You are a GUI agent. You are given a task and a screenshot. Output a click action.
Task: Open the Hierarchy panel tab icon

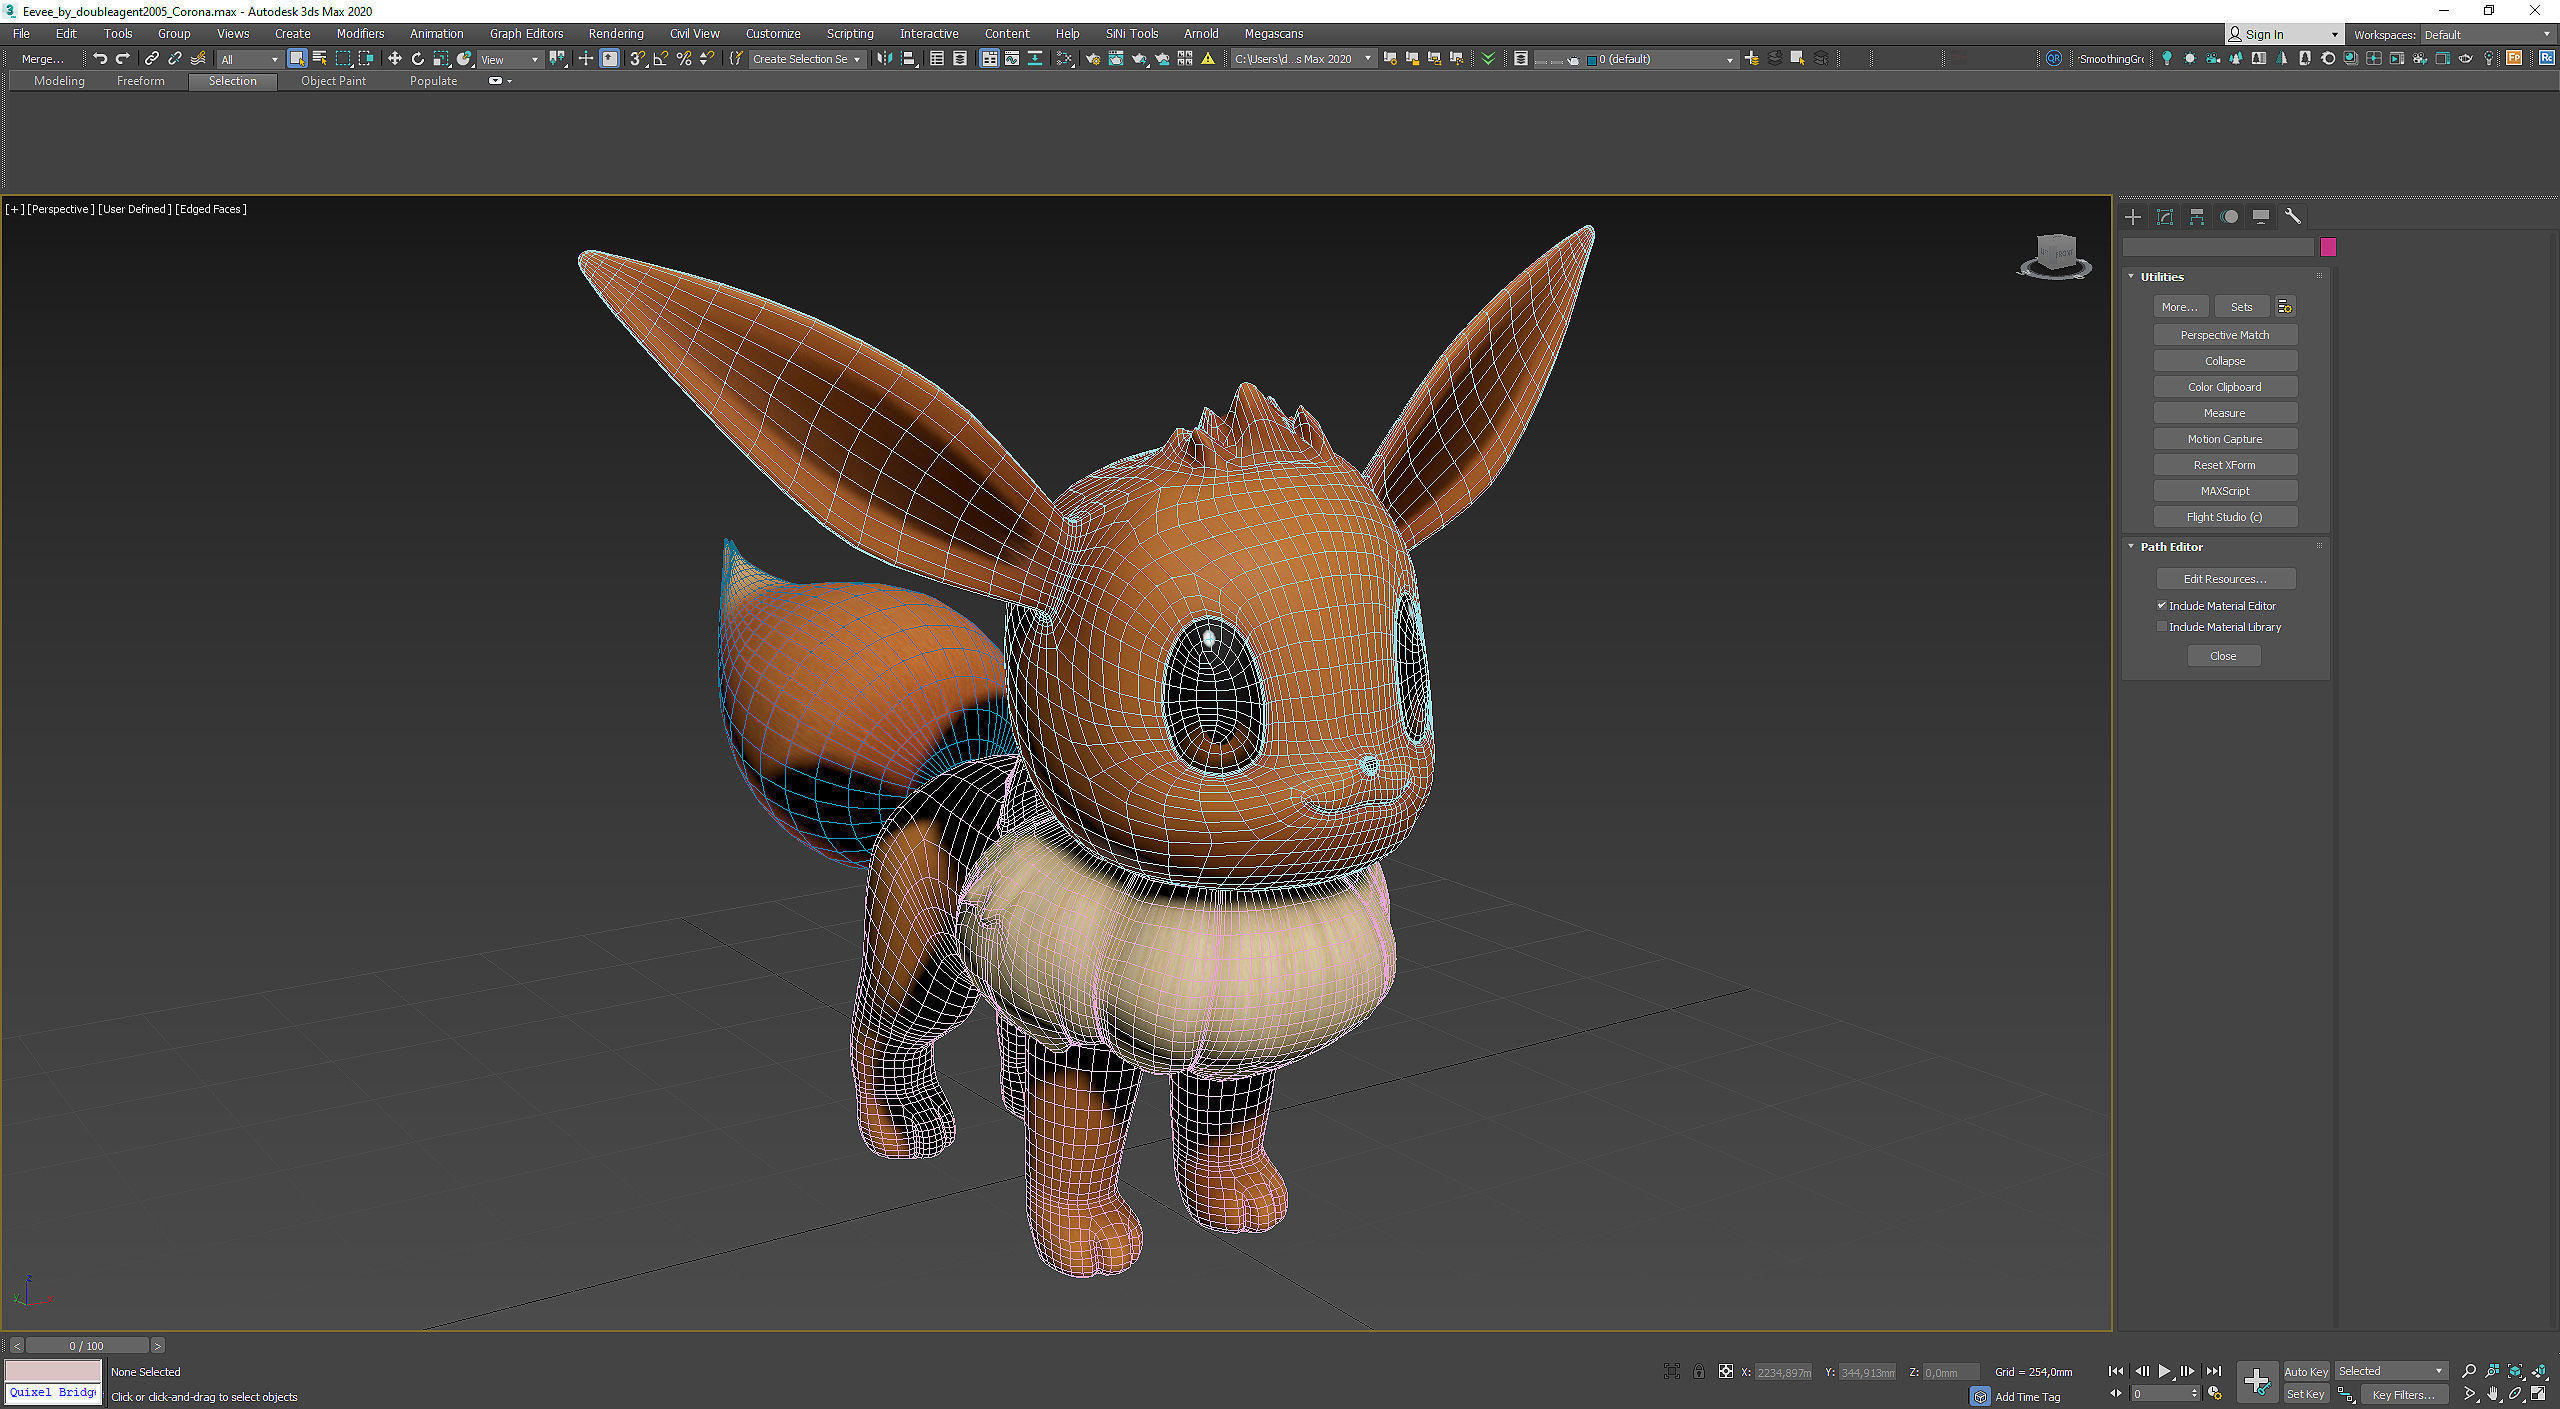2197,217
